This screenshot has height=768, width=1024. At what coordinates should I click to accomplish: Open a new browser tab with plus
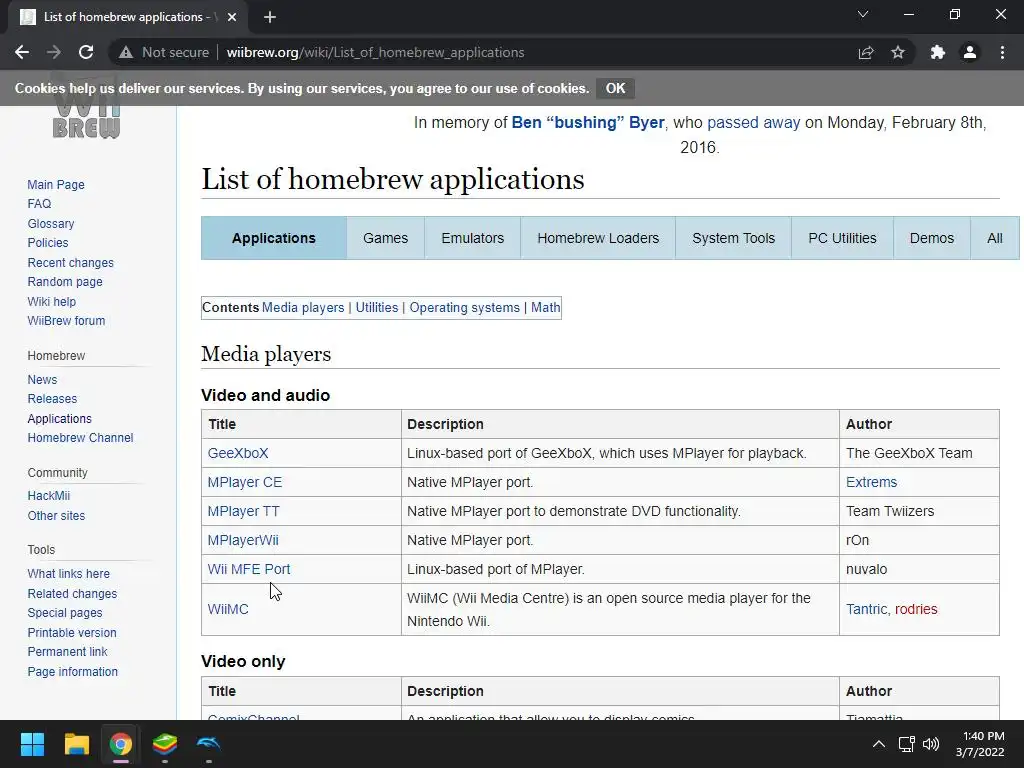[x=270, y=18]
